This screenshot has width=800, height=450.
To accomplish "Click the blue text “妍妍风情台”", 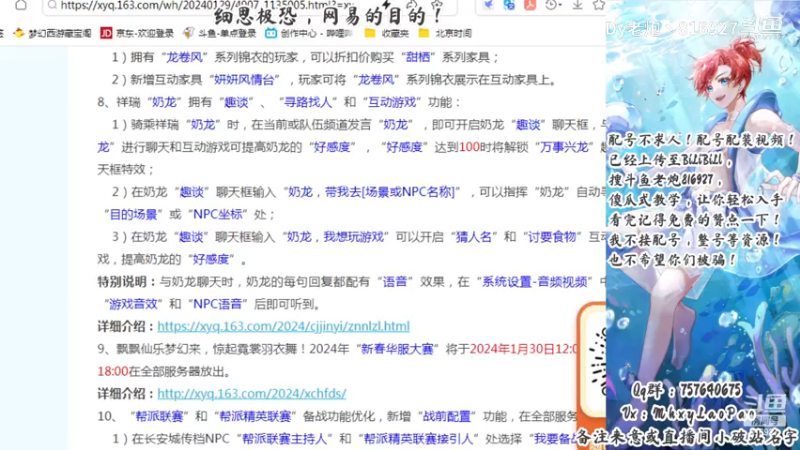I will 244,80.
